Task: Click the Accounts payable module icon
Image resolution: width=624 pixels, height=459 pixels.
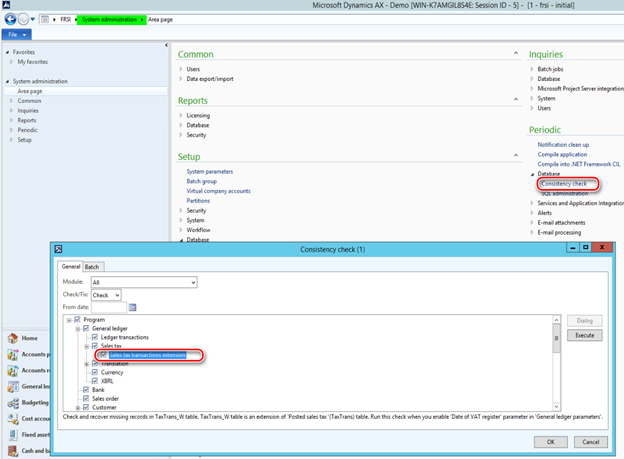Action: (x=13, y=354)
